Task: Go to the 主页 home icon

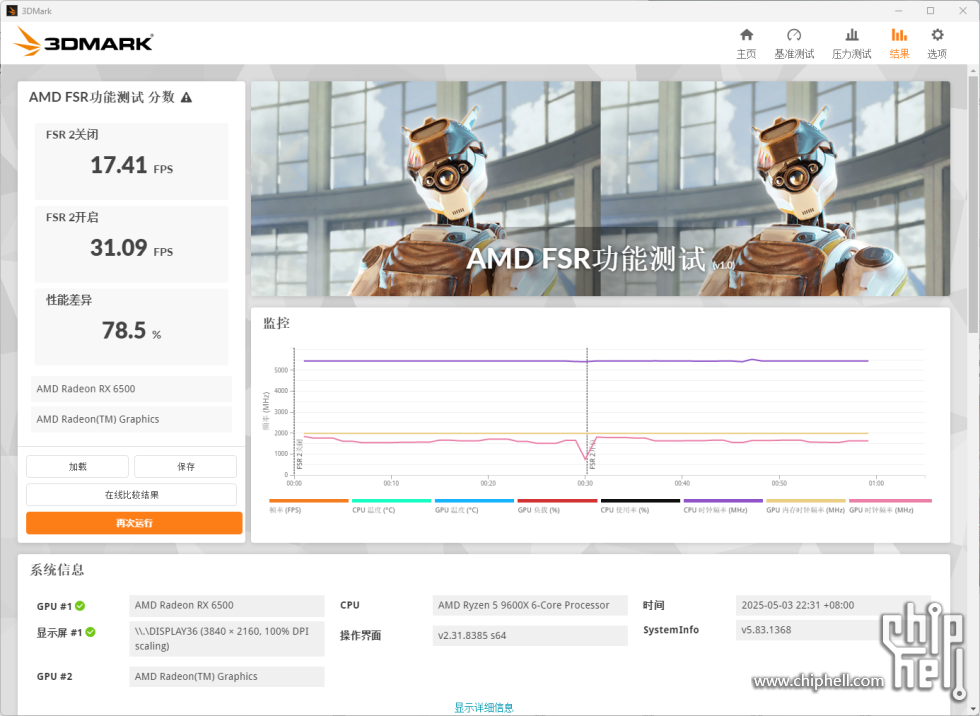Action: 746,35
